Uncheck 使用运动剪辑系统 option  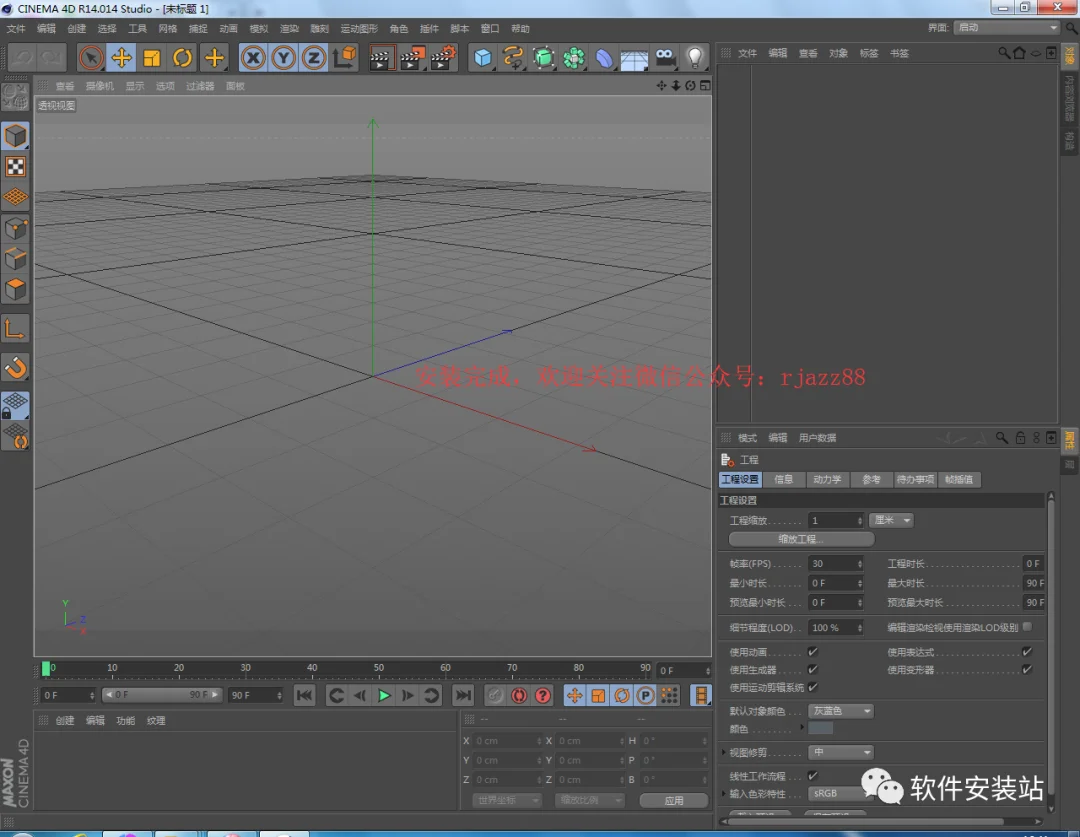(x=813, y=688)
